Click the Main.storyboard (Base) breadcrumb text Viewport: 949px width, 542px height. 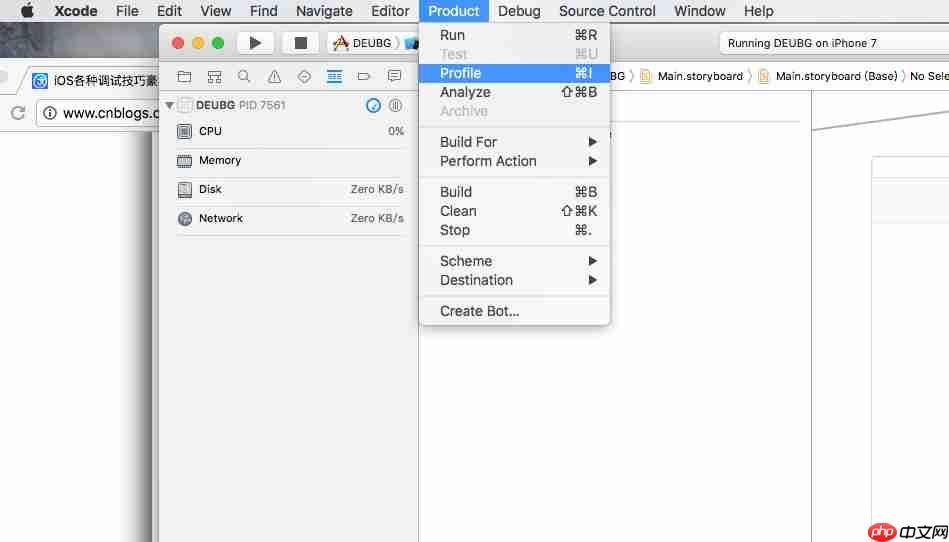tap(836, 76)
